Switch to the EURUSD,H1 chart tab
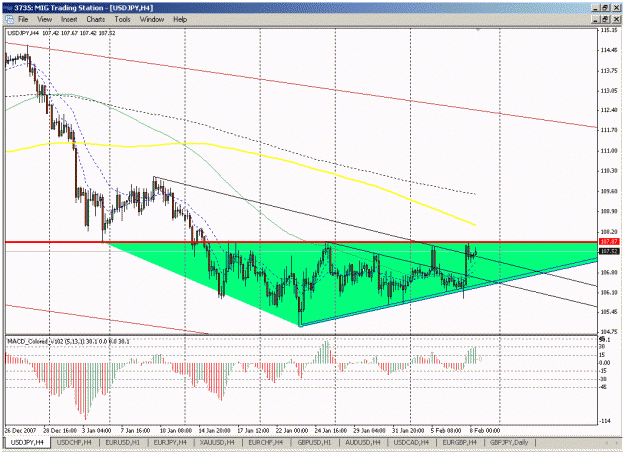Viewport: 625px width, 452px height. (123, 442)
